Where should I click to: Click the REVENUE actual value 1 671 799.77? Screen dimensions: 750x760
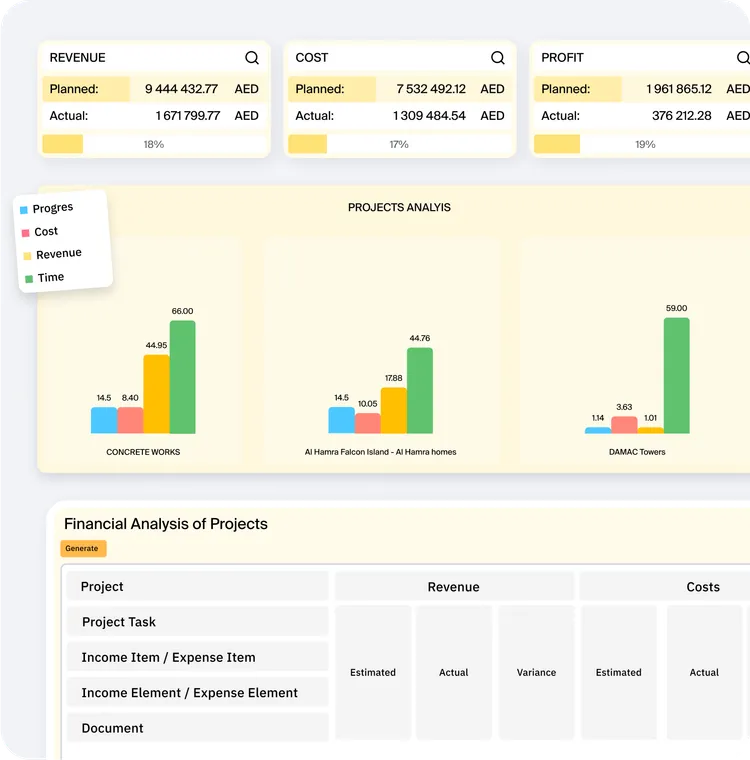tap(188, 116)
